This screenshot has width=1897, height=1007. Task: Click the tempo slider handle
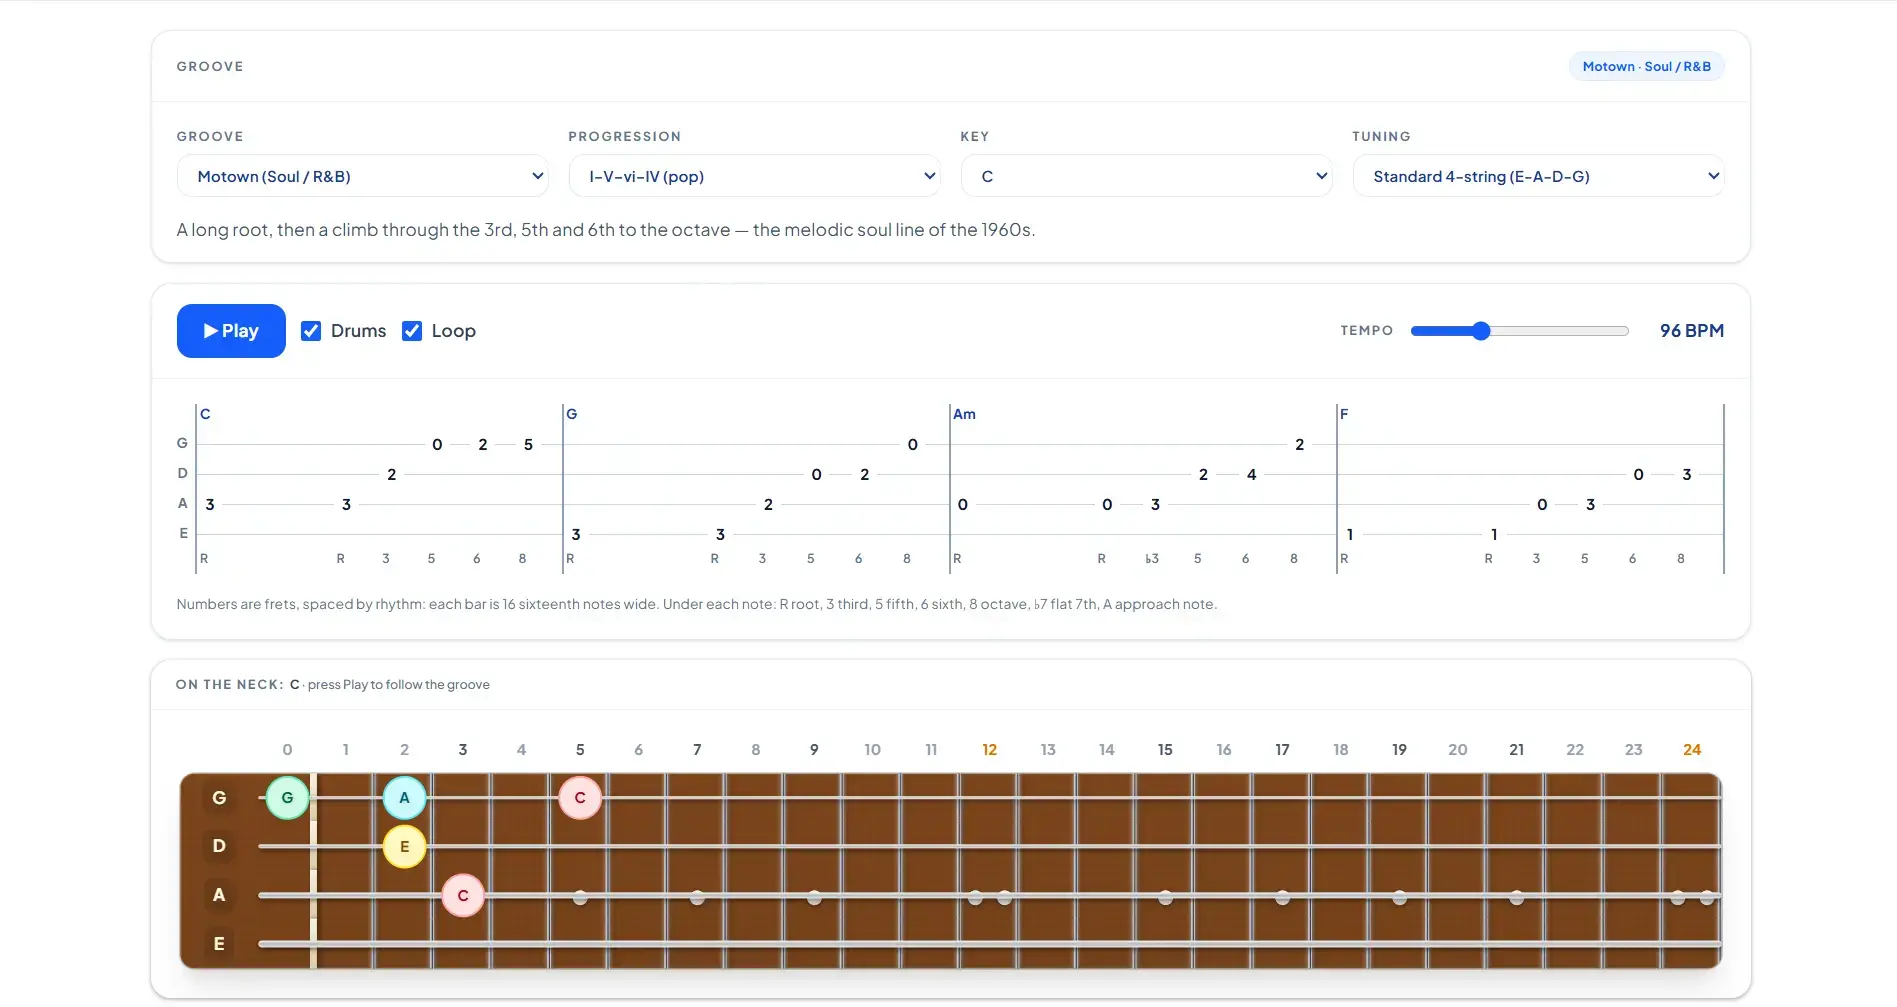pos(1481,331)
